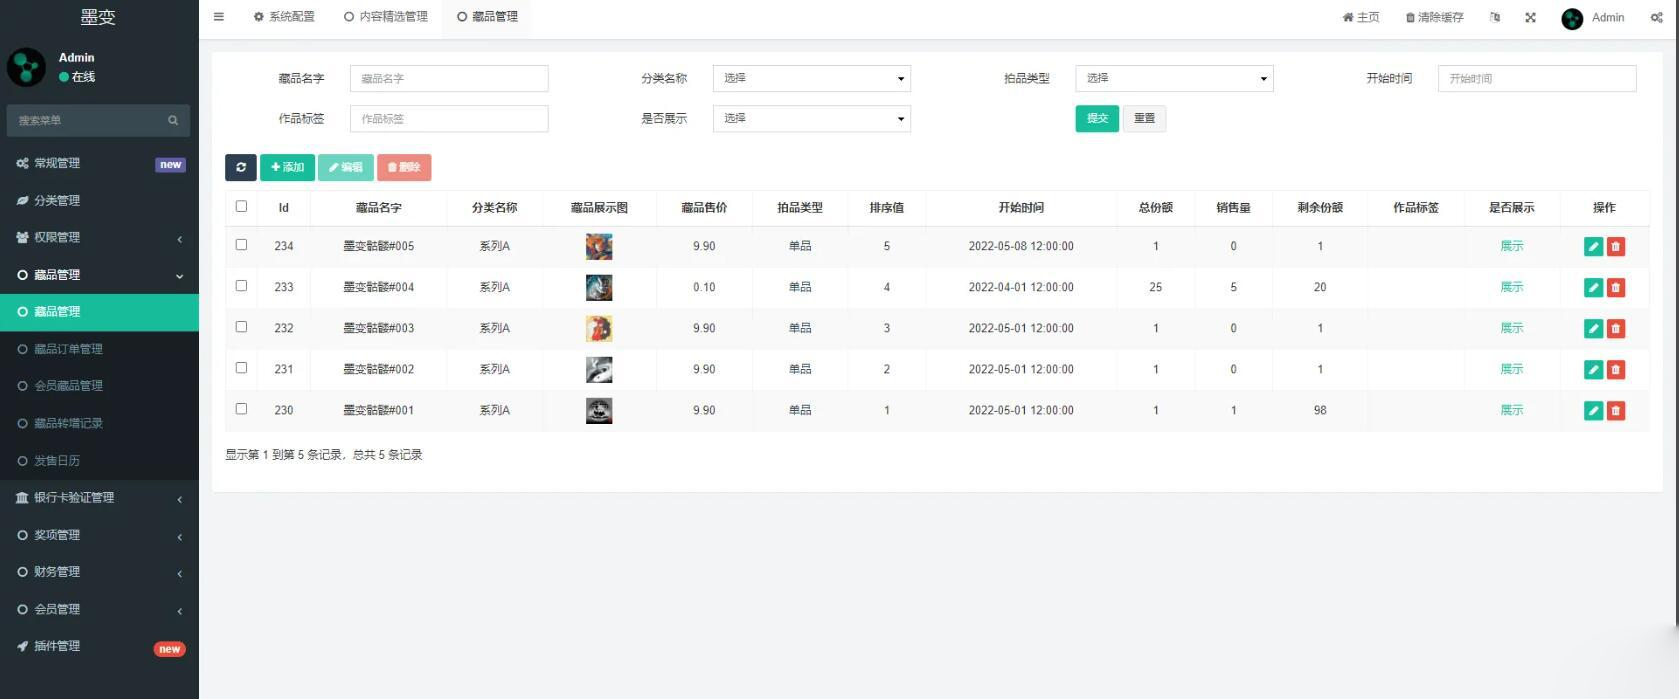This screenshot has height=699, width=1679.
Task: Click red delete icon for row 231
Action: click(1615, 370)
